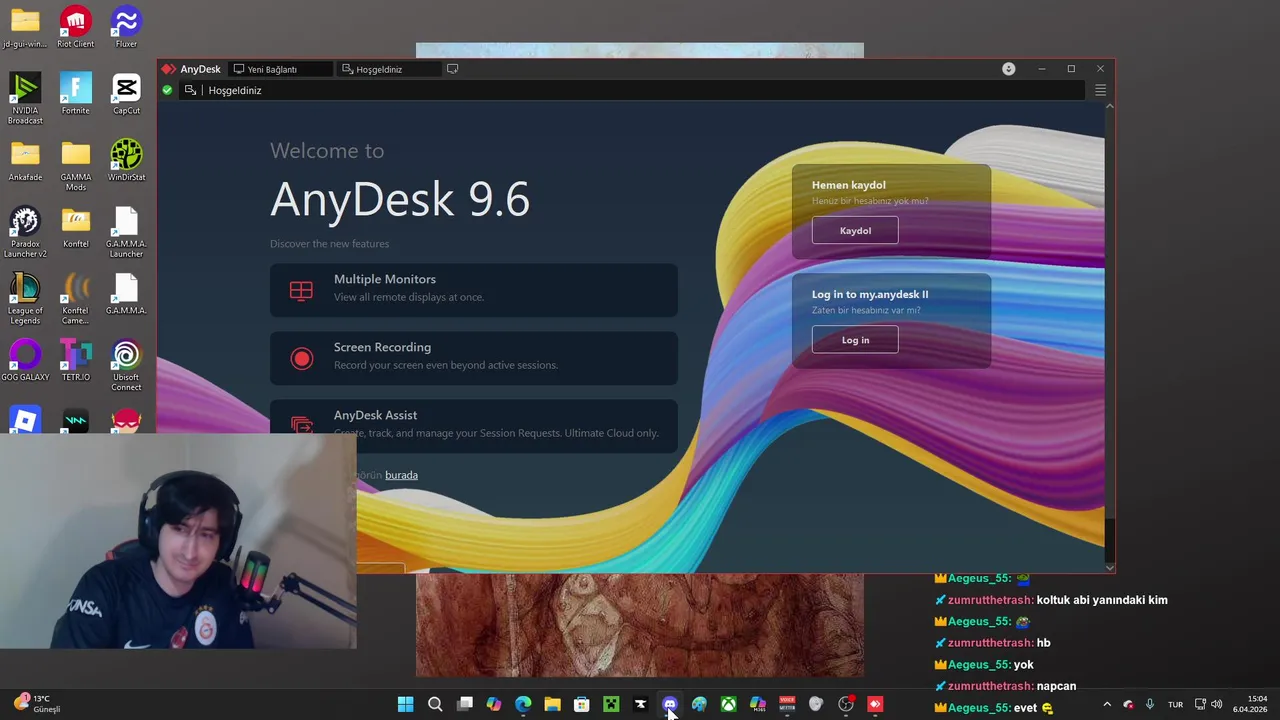Click the AnyDesk logo in title bar
This screenshot has width=1280, height=720.
coord(169,69)
